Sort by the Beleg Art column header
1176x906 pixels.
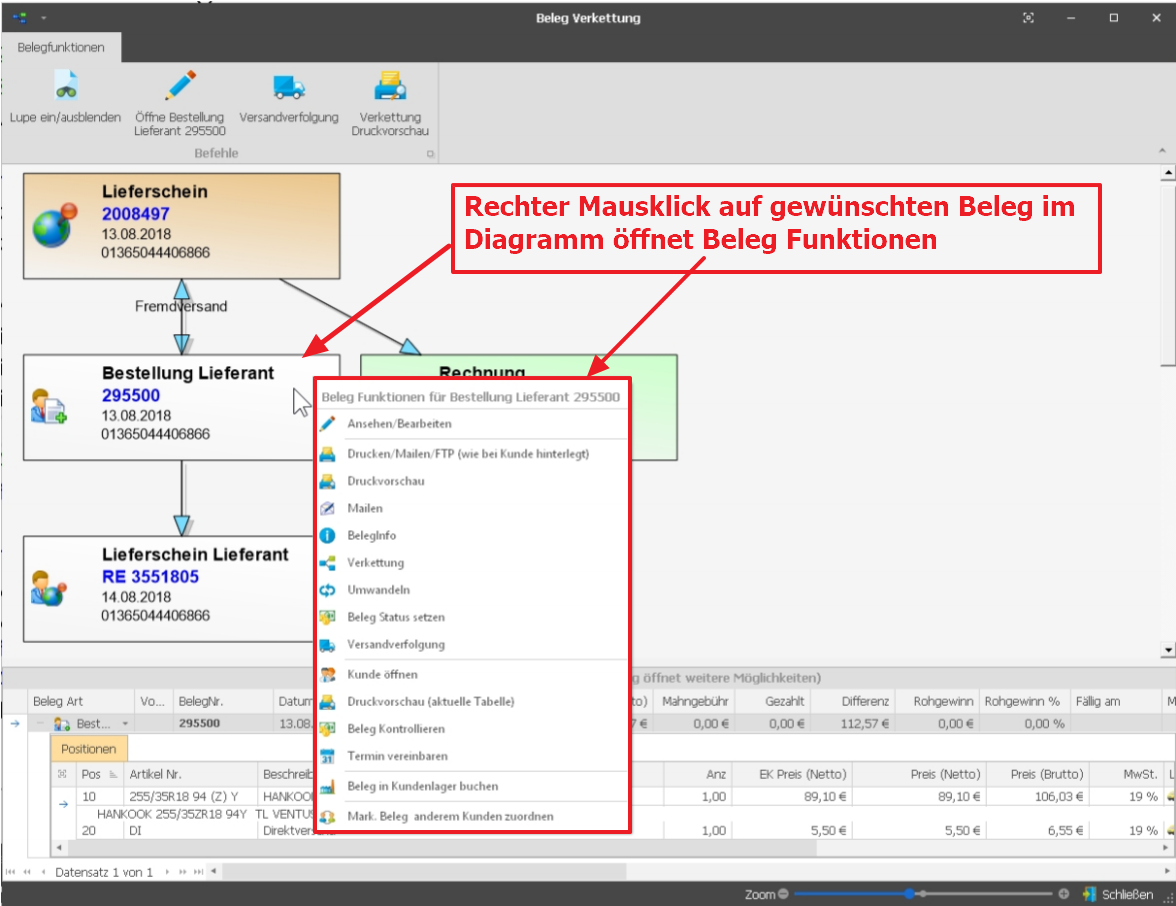point(81,701)
